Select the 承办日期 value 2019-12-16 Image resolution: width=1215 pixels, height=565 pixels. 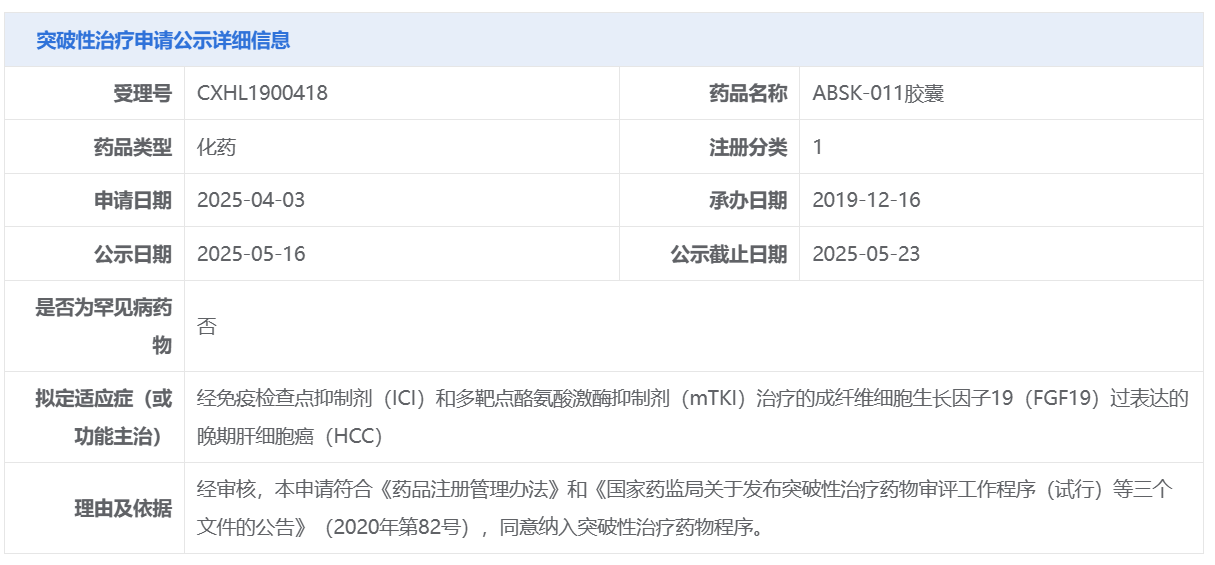click(x=866, y=200)
